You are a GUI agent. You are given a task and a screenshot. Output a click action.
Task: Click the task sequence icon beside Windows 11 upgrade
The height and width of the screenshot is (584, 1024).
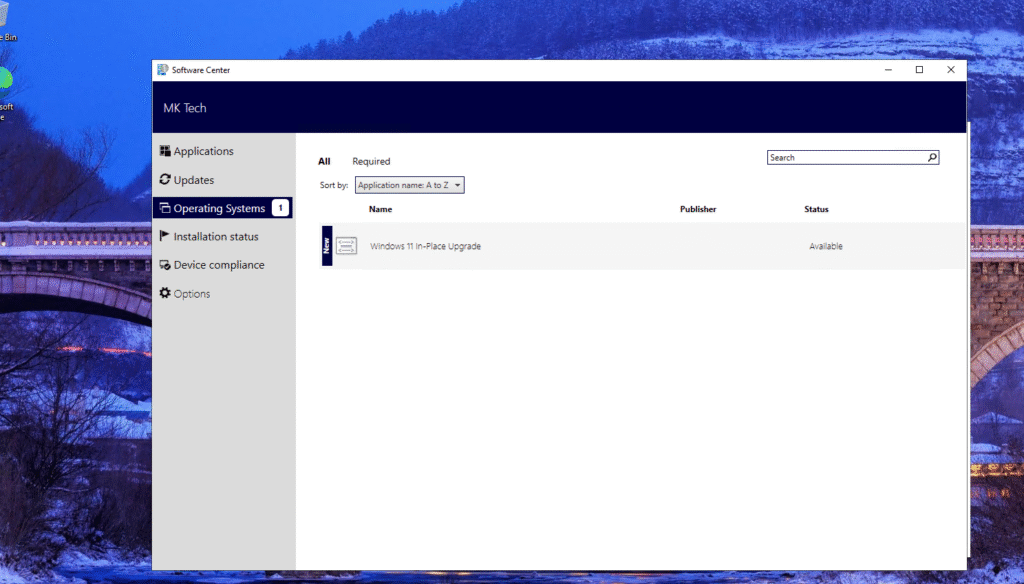pyautogui.click(x=346, y=246)
